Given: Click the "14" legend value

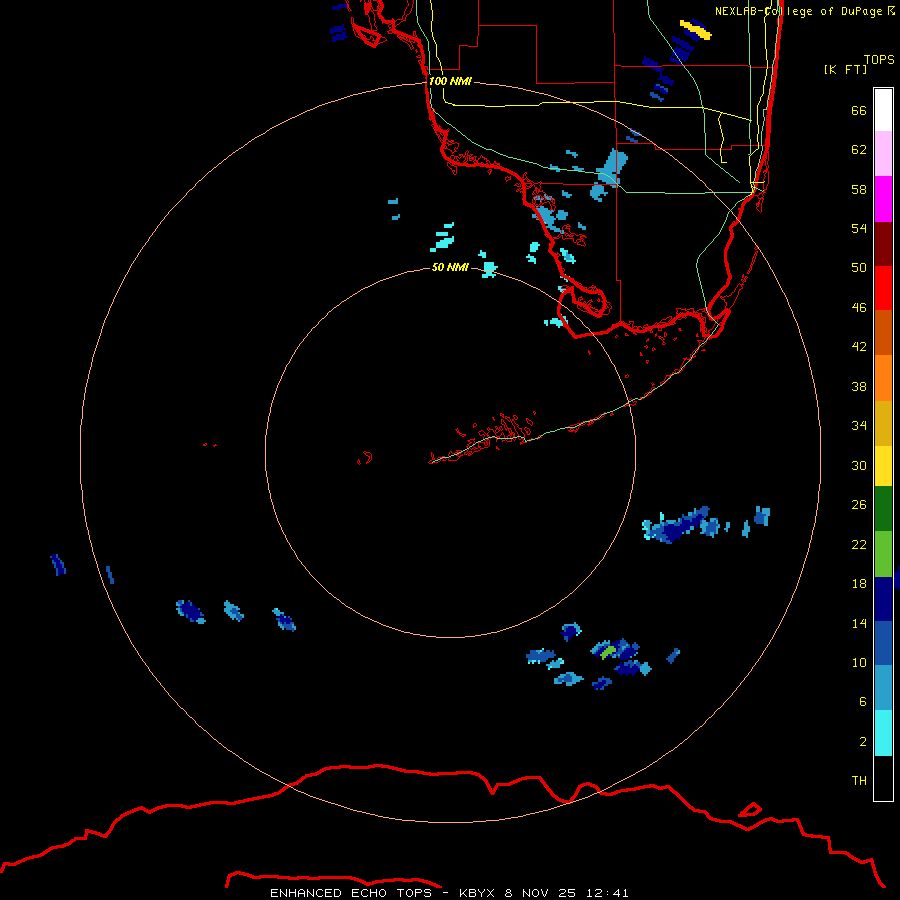Looking at the screenshot, I should [859, 624].
